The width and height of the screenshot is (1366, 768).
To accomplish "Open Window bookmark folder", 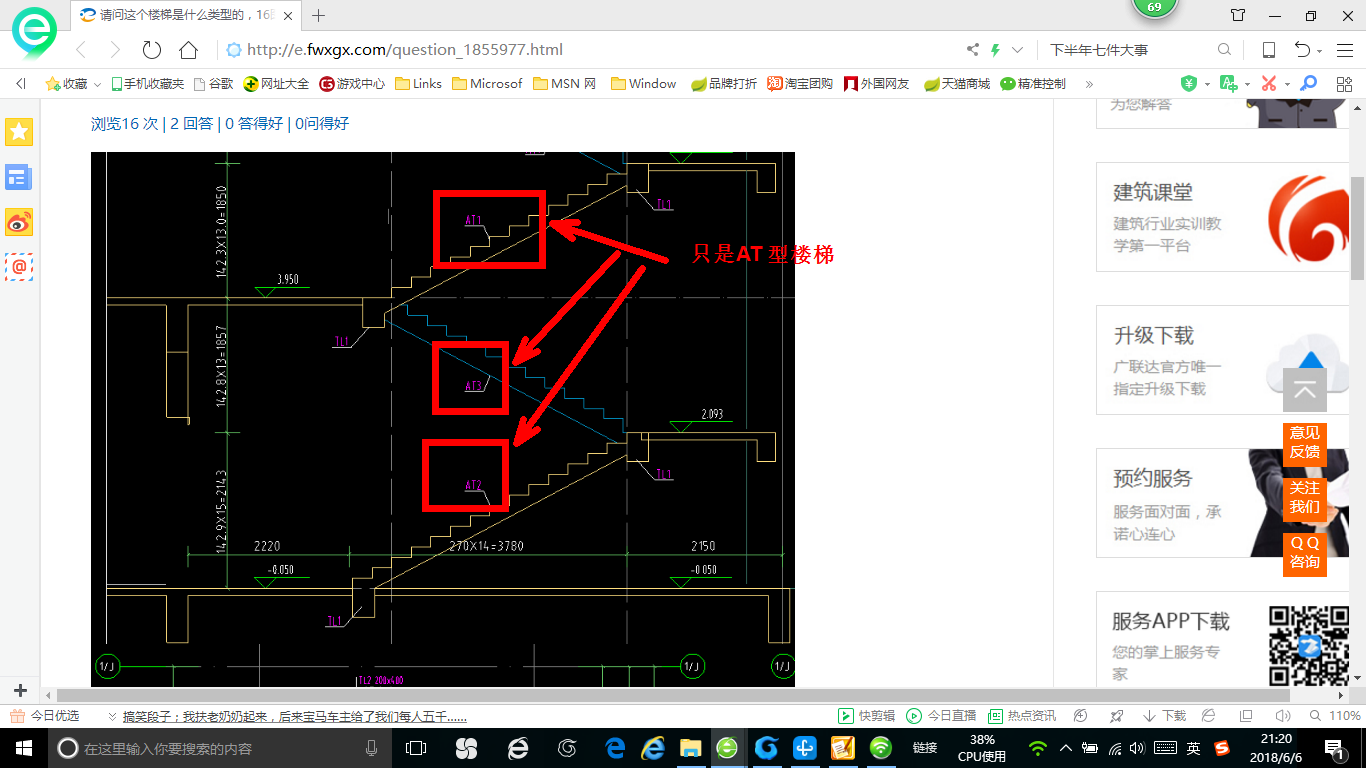I will (x=643, y=84).
